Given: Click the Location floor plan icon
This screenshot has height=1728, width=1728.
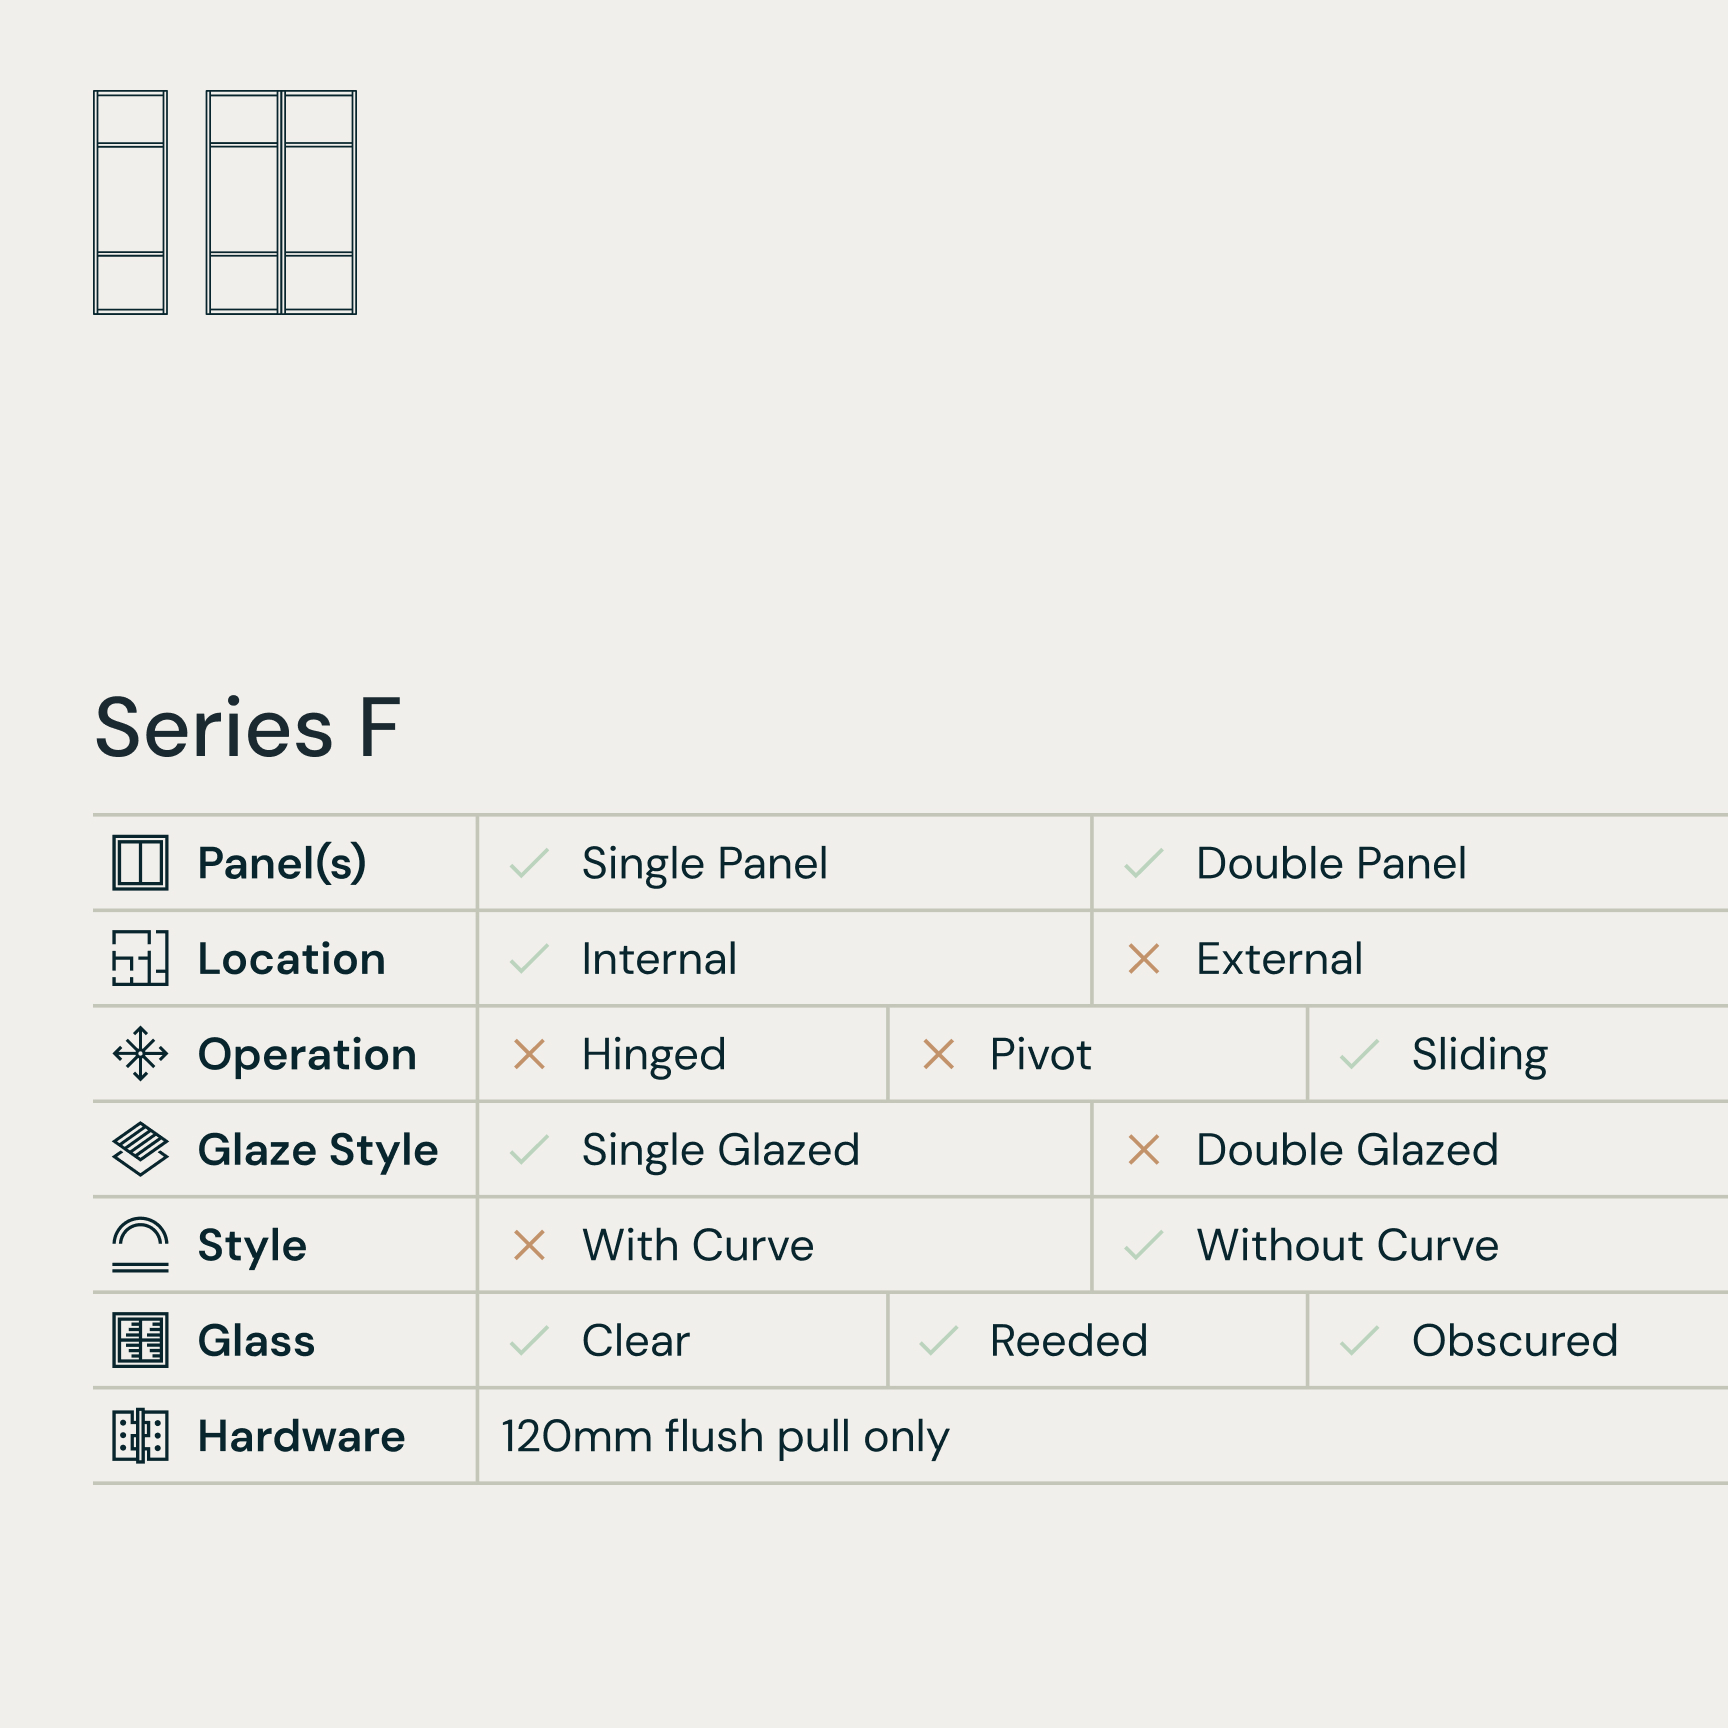Looking at the screenshot, I should tap(140, 958).
